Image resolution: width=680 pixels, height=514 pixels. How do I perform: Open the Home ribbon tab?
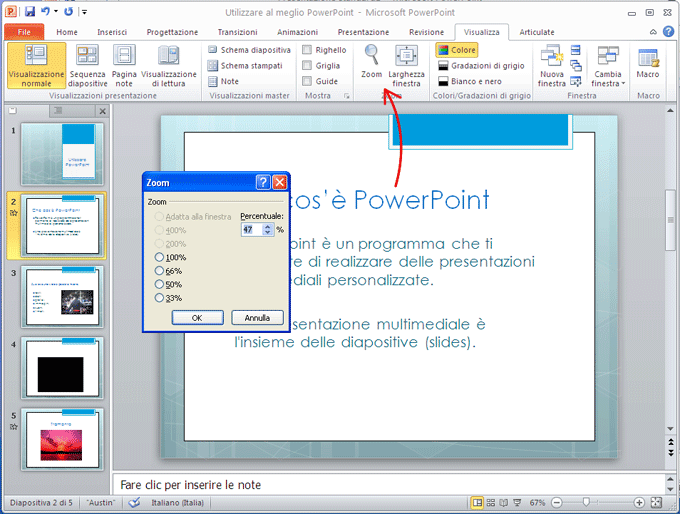tap(67, 32)
